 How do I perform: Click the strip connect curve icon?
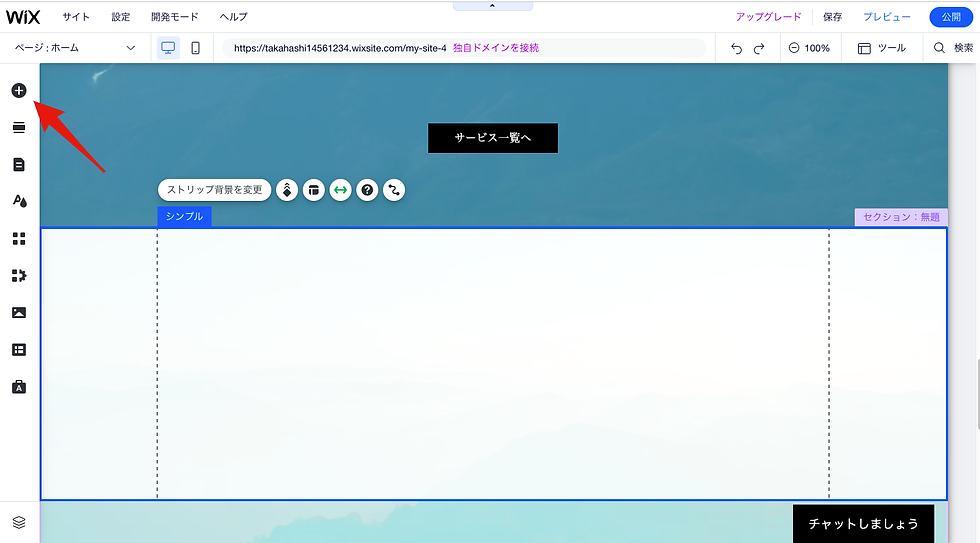[x=394, y=190]
